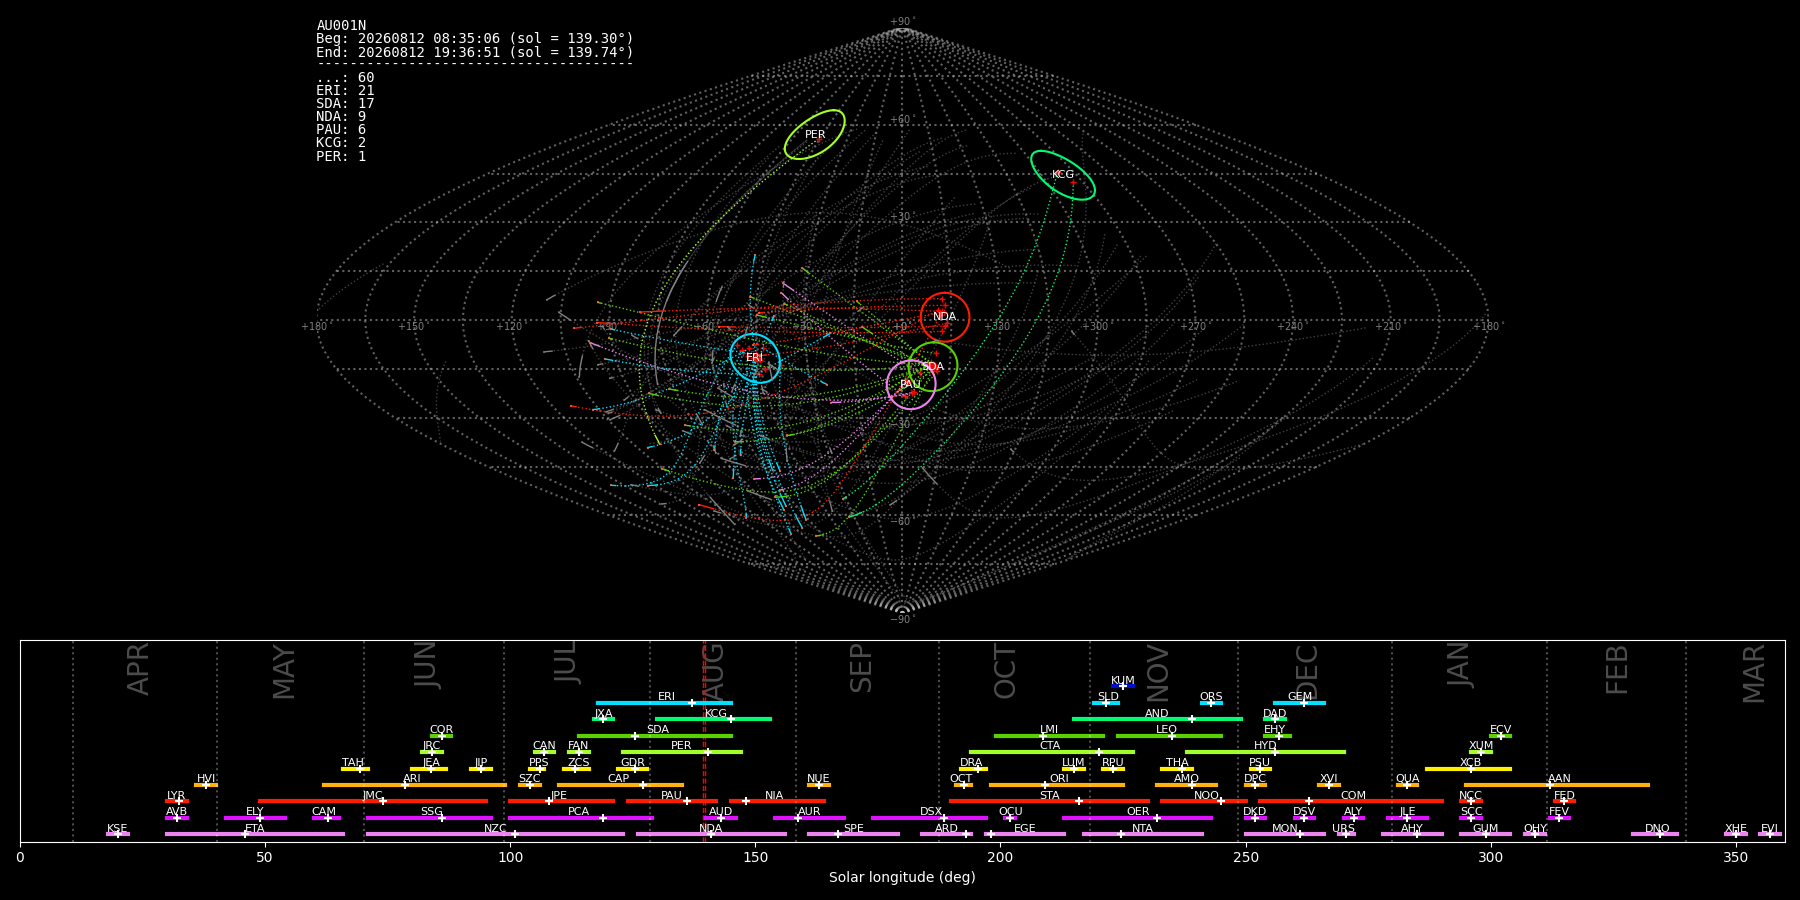Click the STA red activity bar

1049,801
